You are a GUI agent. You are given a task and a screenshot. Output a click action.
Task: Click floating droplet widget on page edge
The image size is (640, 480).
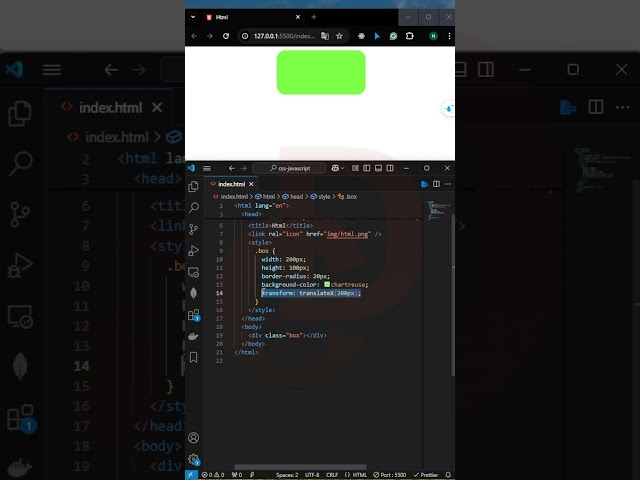tap(449, 109)
